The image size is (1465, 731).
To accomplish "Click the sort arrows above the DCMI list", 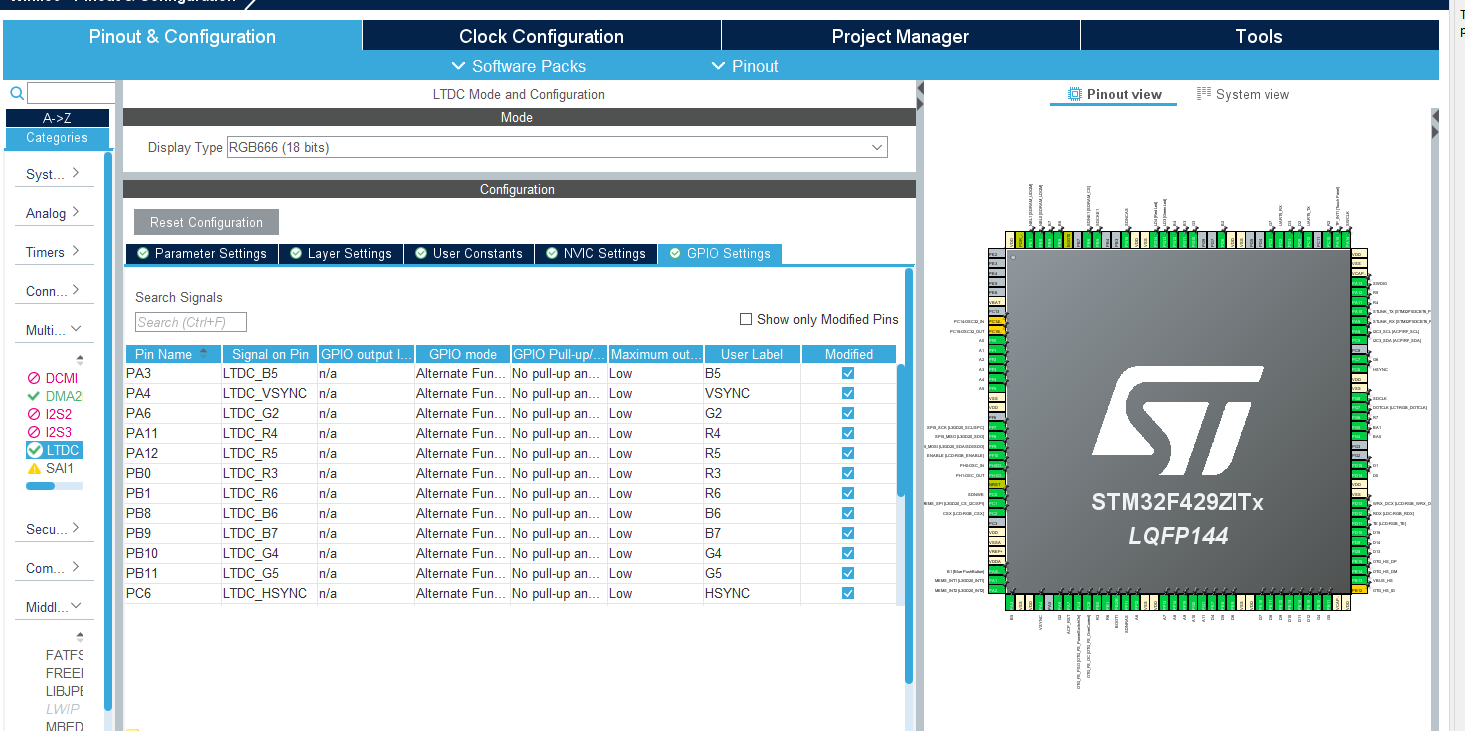I will point(80,359).
